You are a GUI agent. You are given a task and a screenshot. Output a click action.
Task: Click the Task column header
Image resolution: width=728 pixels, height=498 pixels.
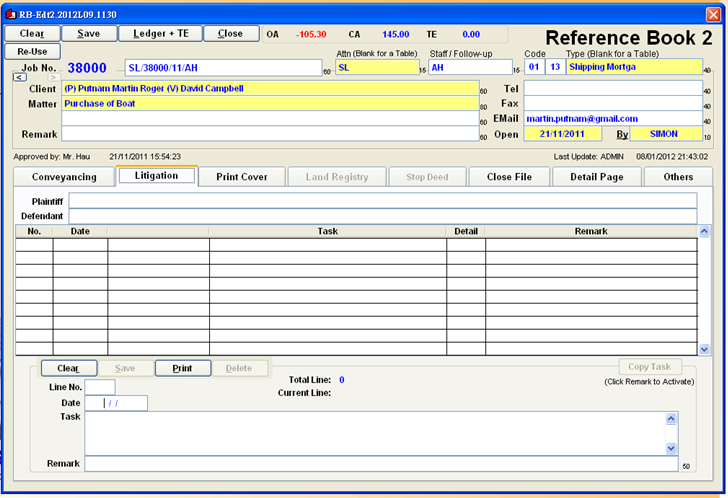pos(327,231)
